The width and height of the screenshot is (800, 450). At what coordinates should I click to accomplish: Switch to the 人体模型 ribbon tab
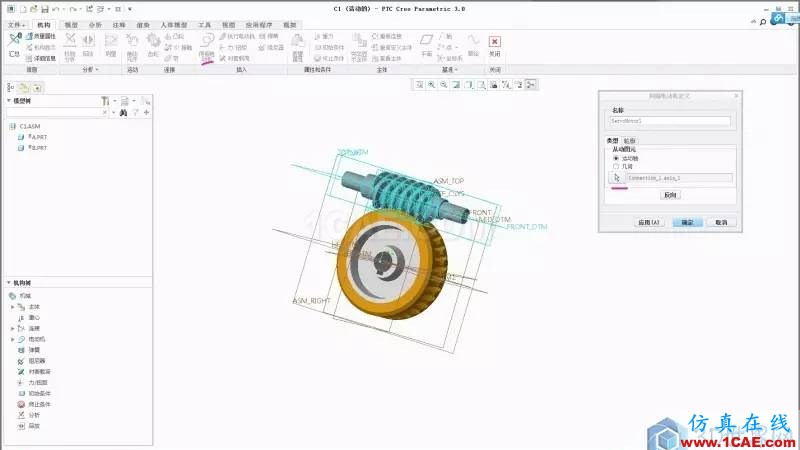(173, 25)
